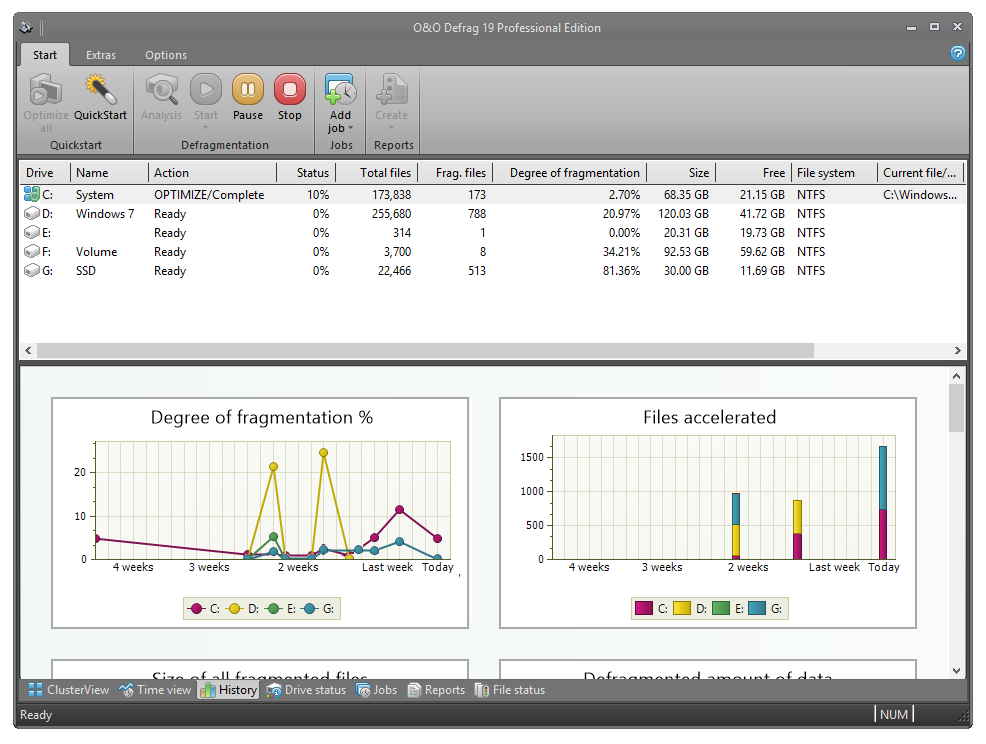Switch to the Options ribbon tab
Image resolution: width=986 pixels, height=744 pixels.
[x=166, y=55]
